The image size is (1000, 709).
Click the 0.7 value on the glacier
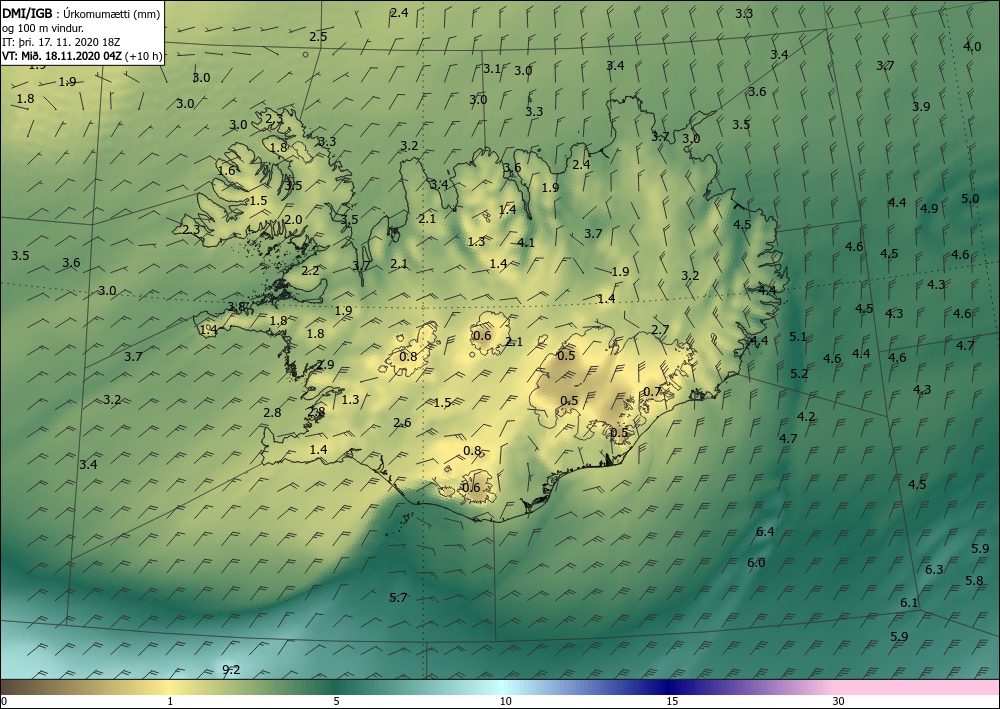tap(652, 391)
